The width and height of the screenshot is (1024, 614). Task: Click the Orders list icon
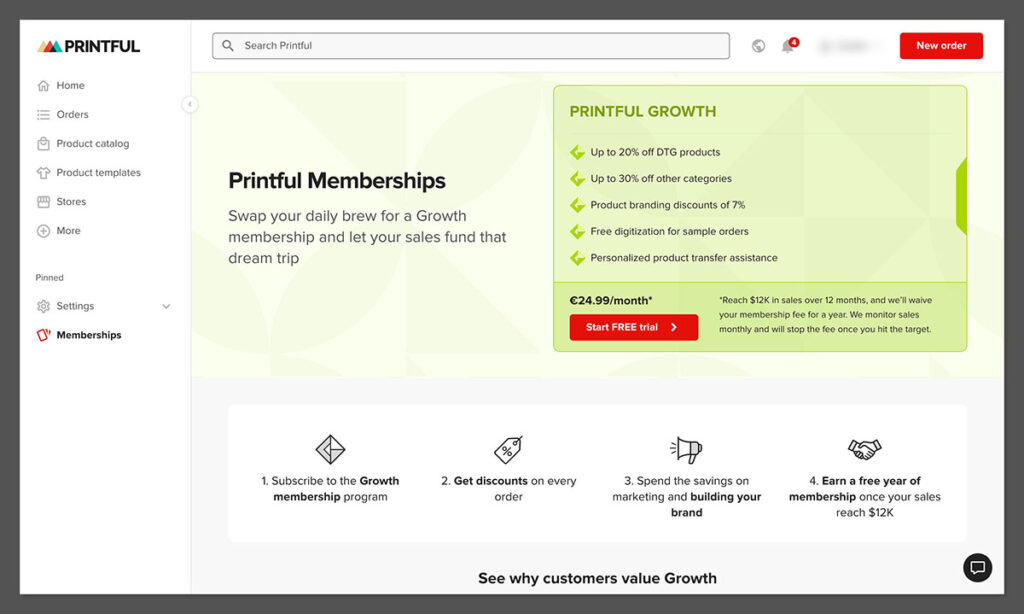click(x=43, y=115)
